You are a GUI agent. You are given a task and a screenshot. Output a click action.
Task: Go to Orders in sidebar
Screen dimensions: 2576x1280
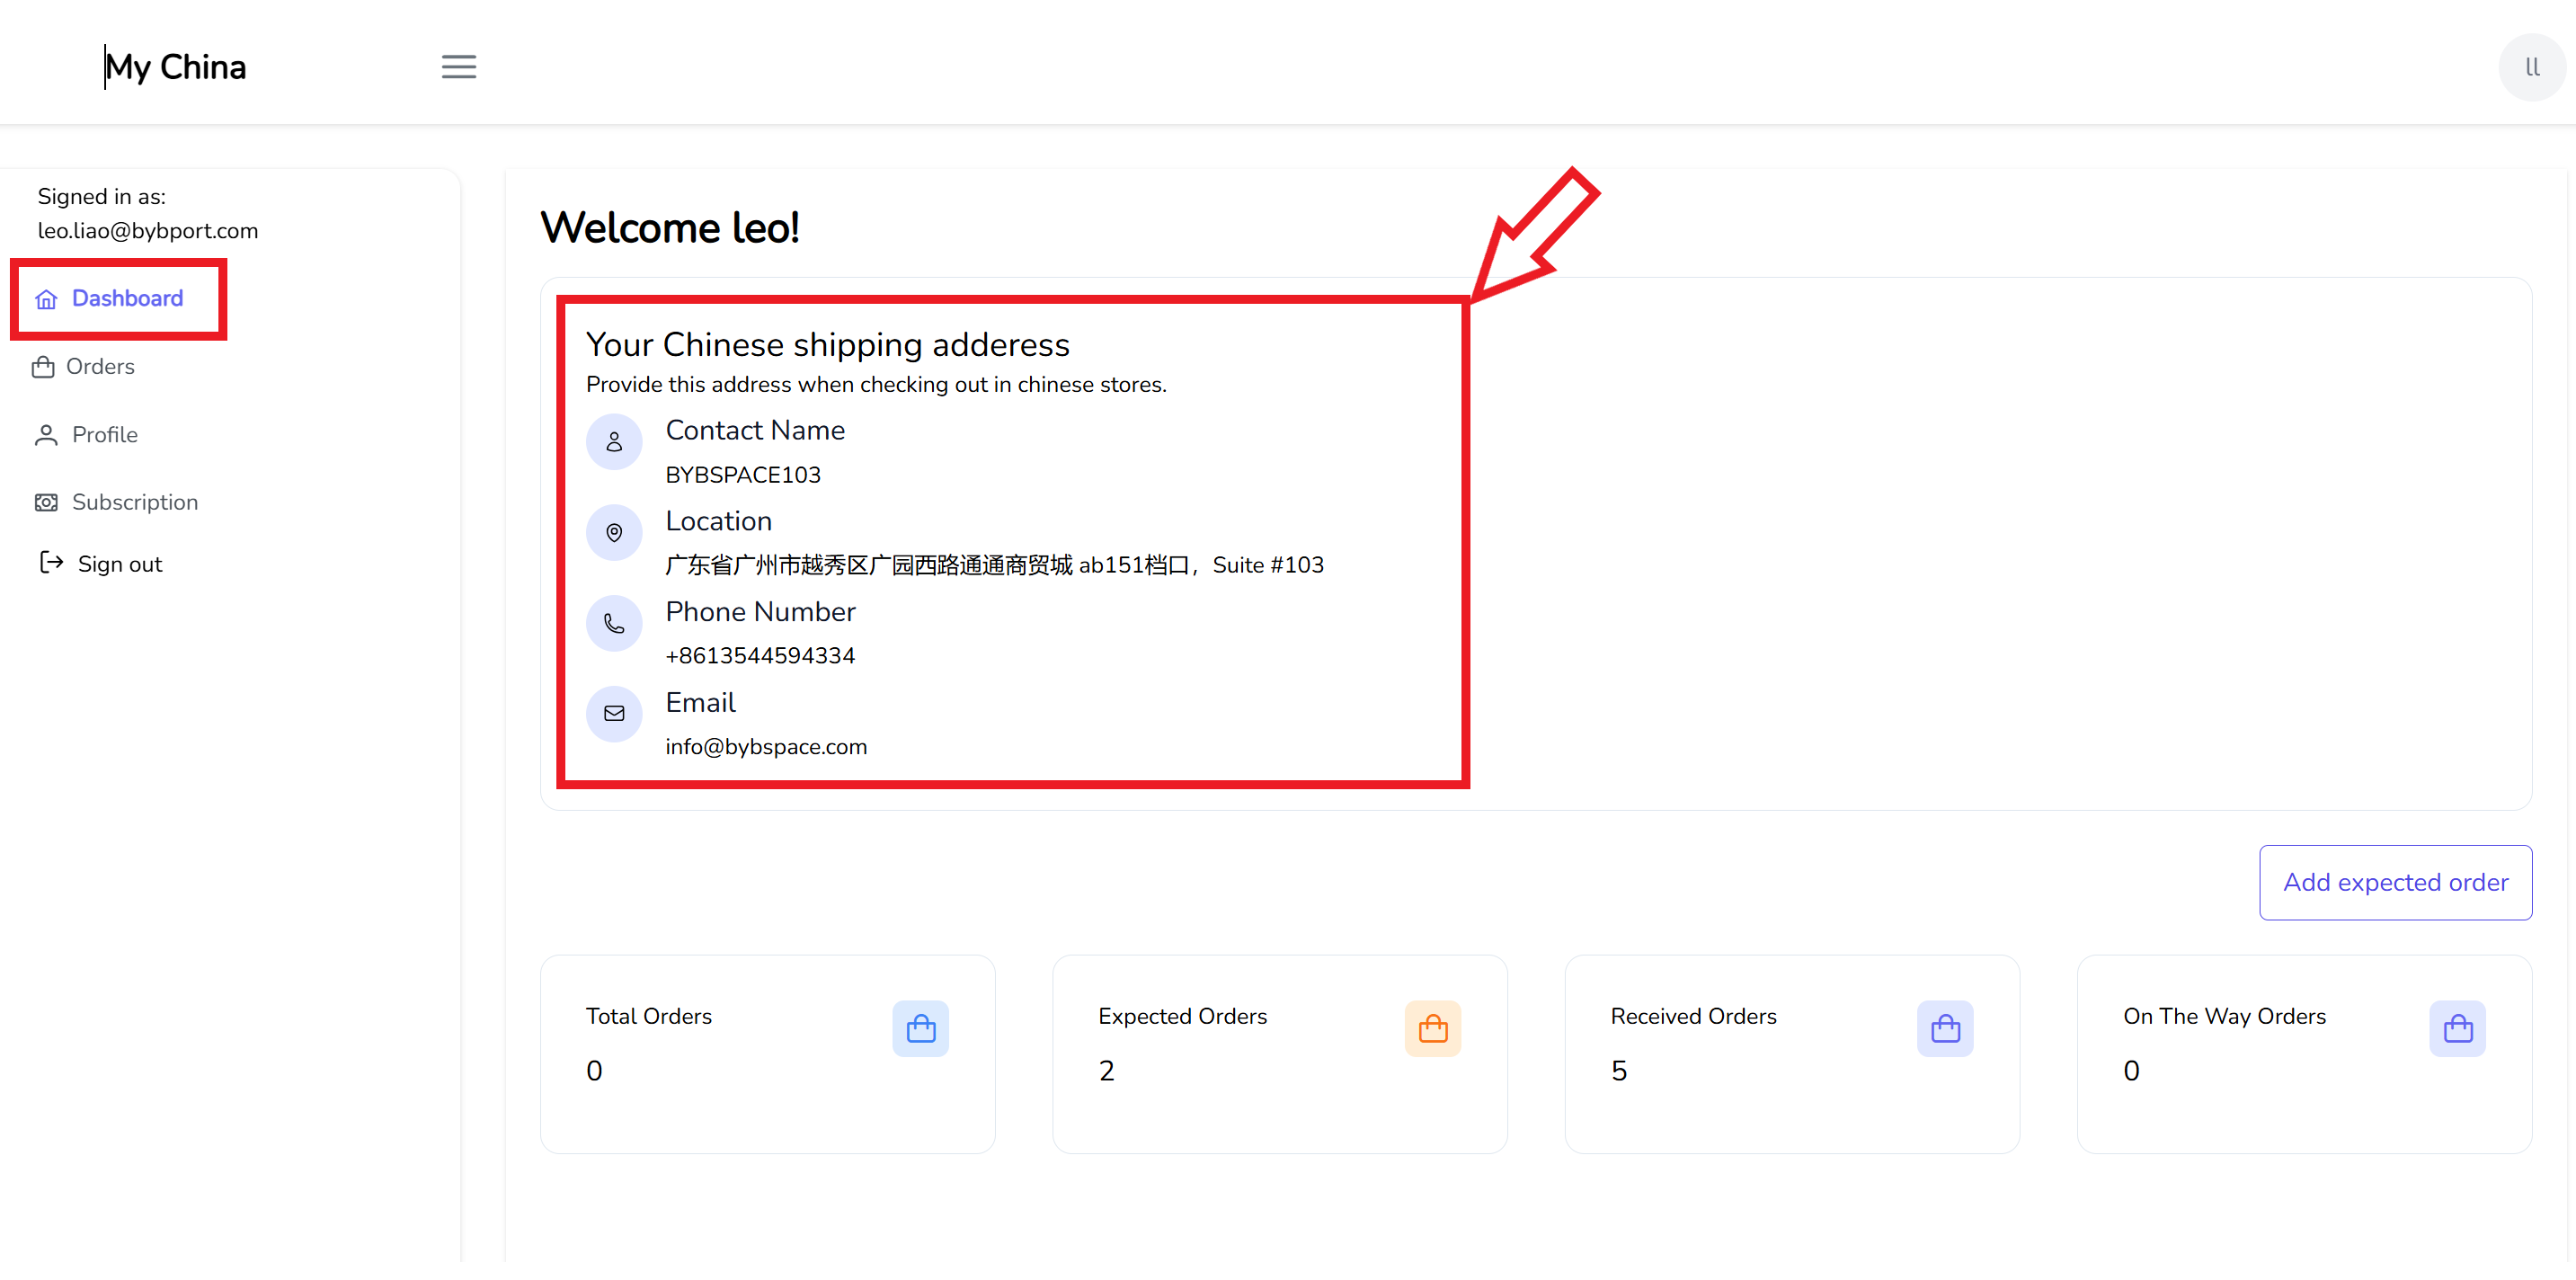click(x=100, y=367)
